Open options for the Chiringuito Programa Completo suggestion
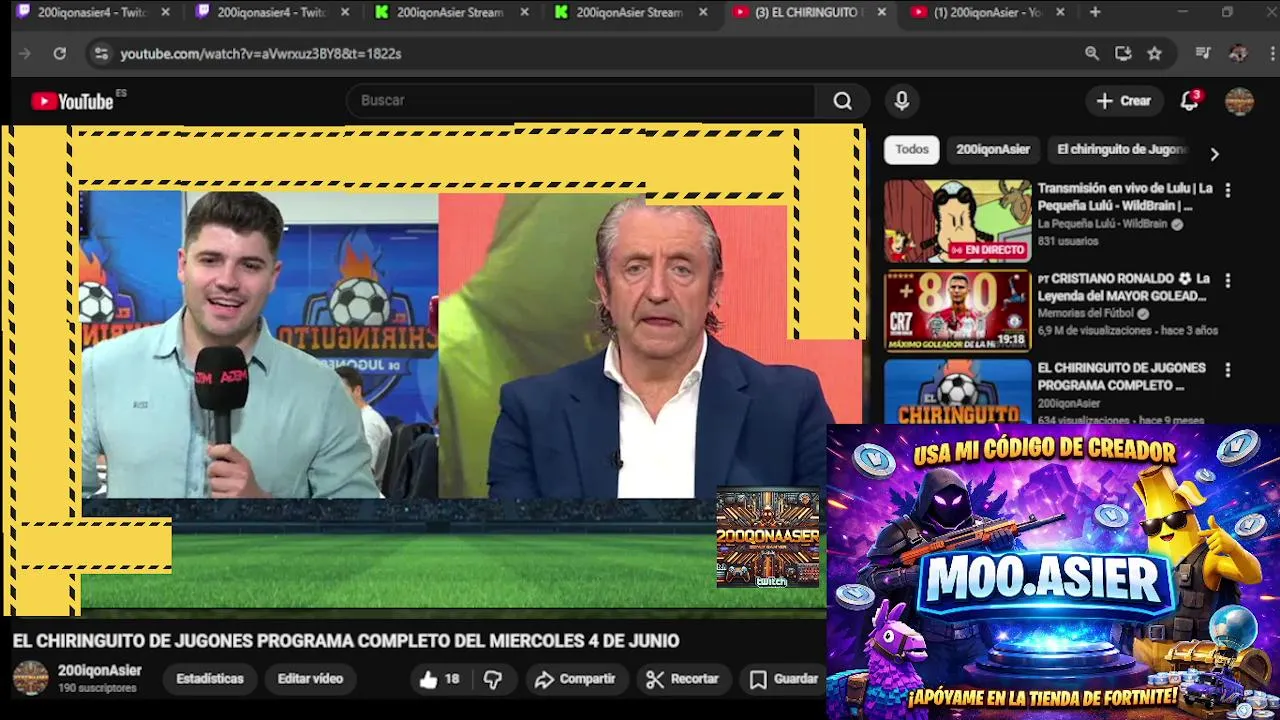The height and width of the screenshot is (720, 1280). click(1228, 370)
